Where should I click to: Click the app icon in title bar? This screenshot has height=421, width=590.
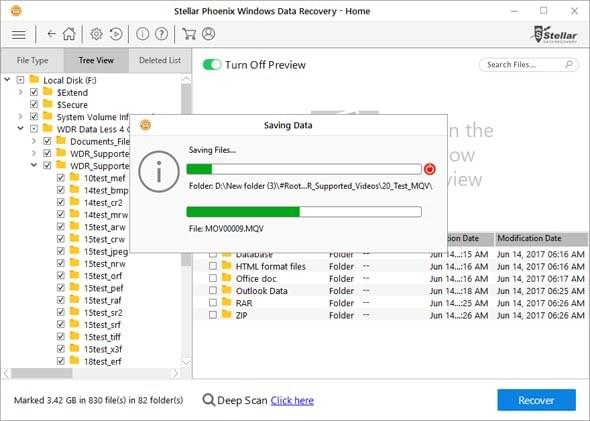pos(16,11)
